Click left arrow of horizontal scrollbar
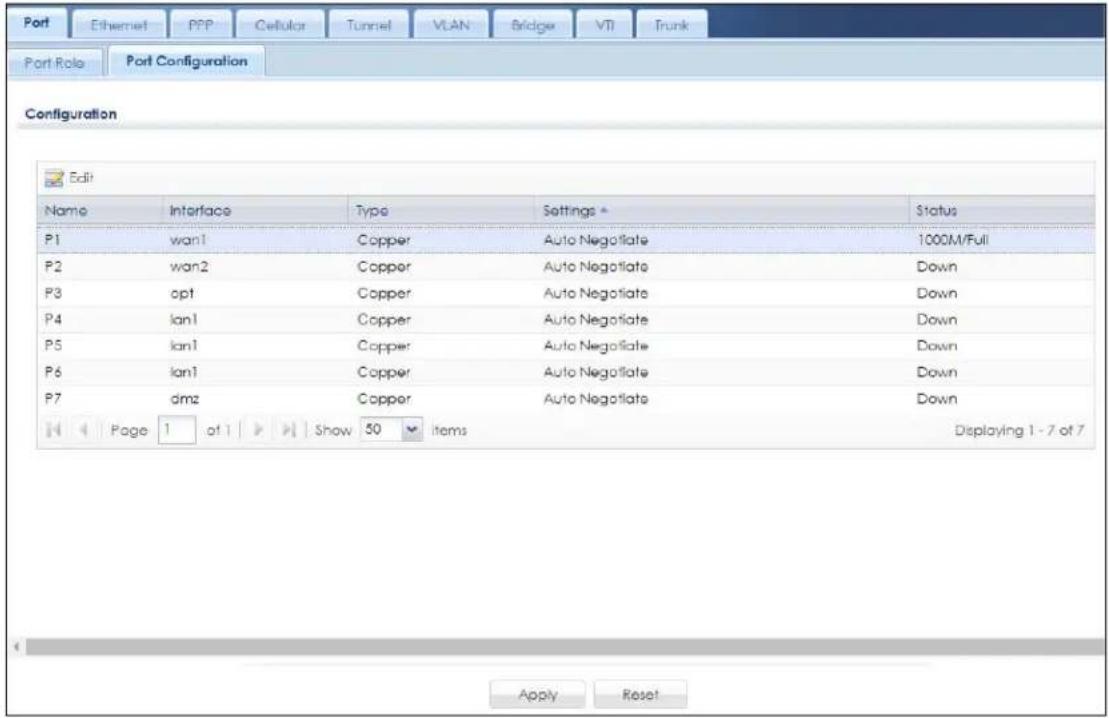This screenshot has width=1109, height=718. [x=16, y=647]
